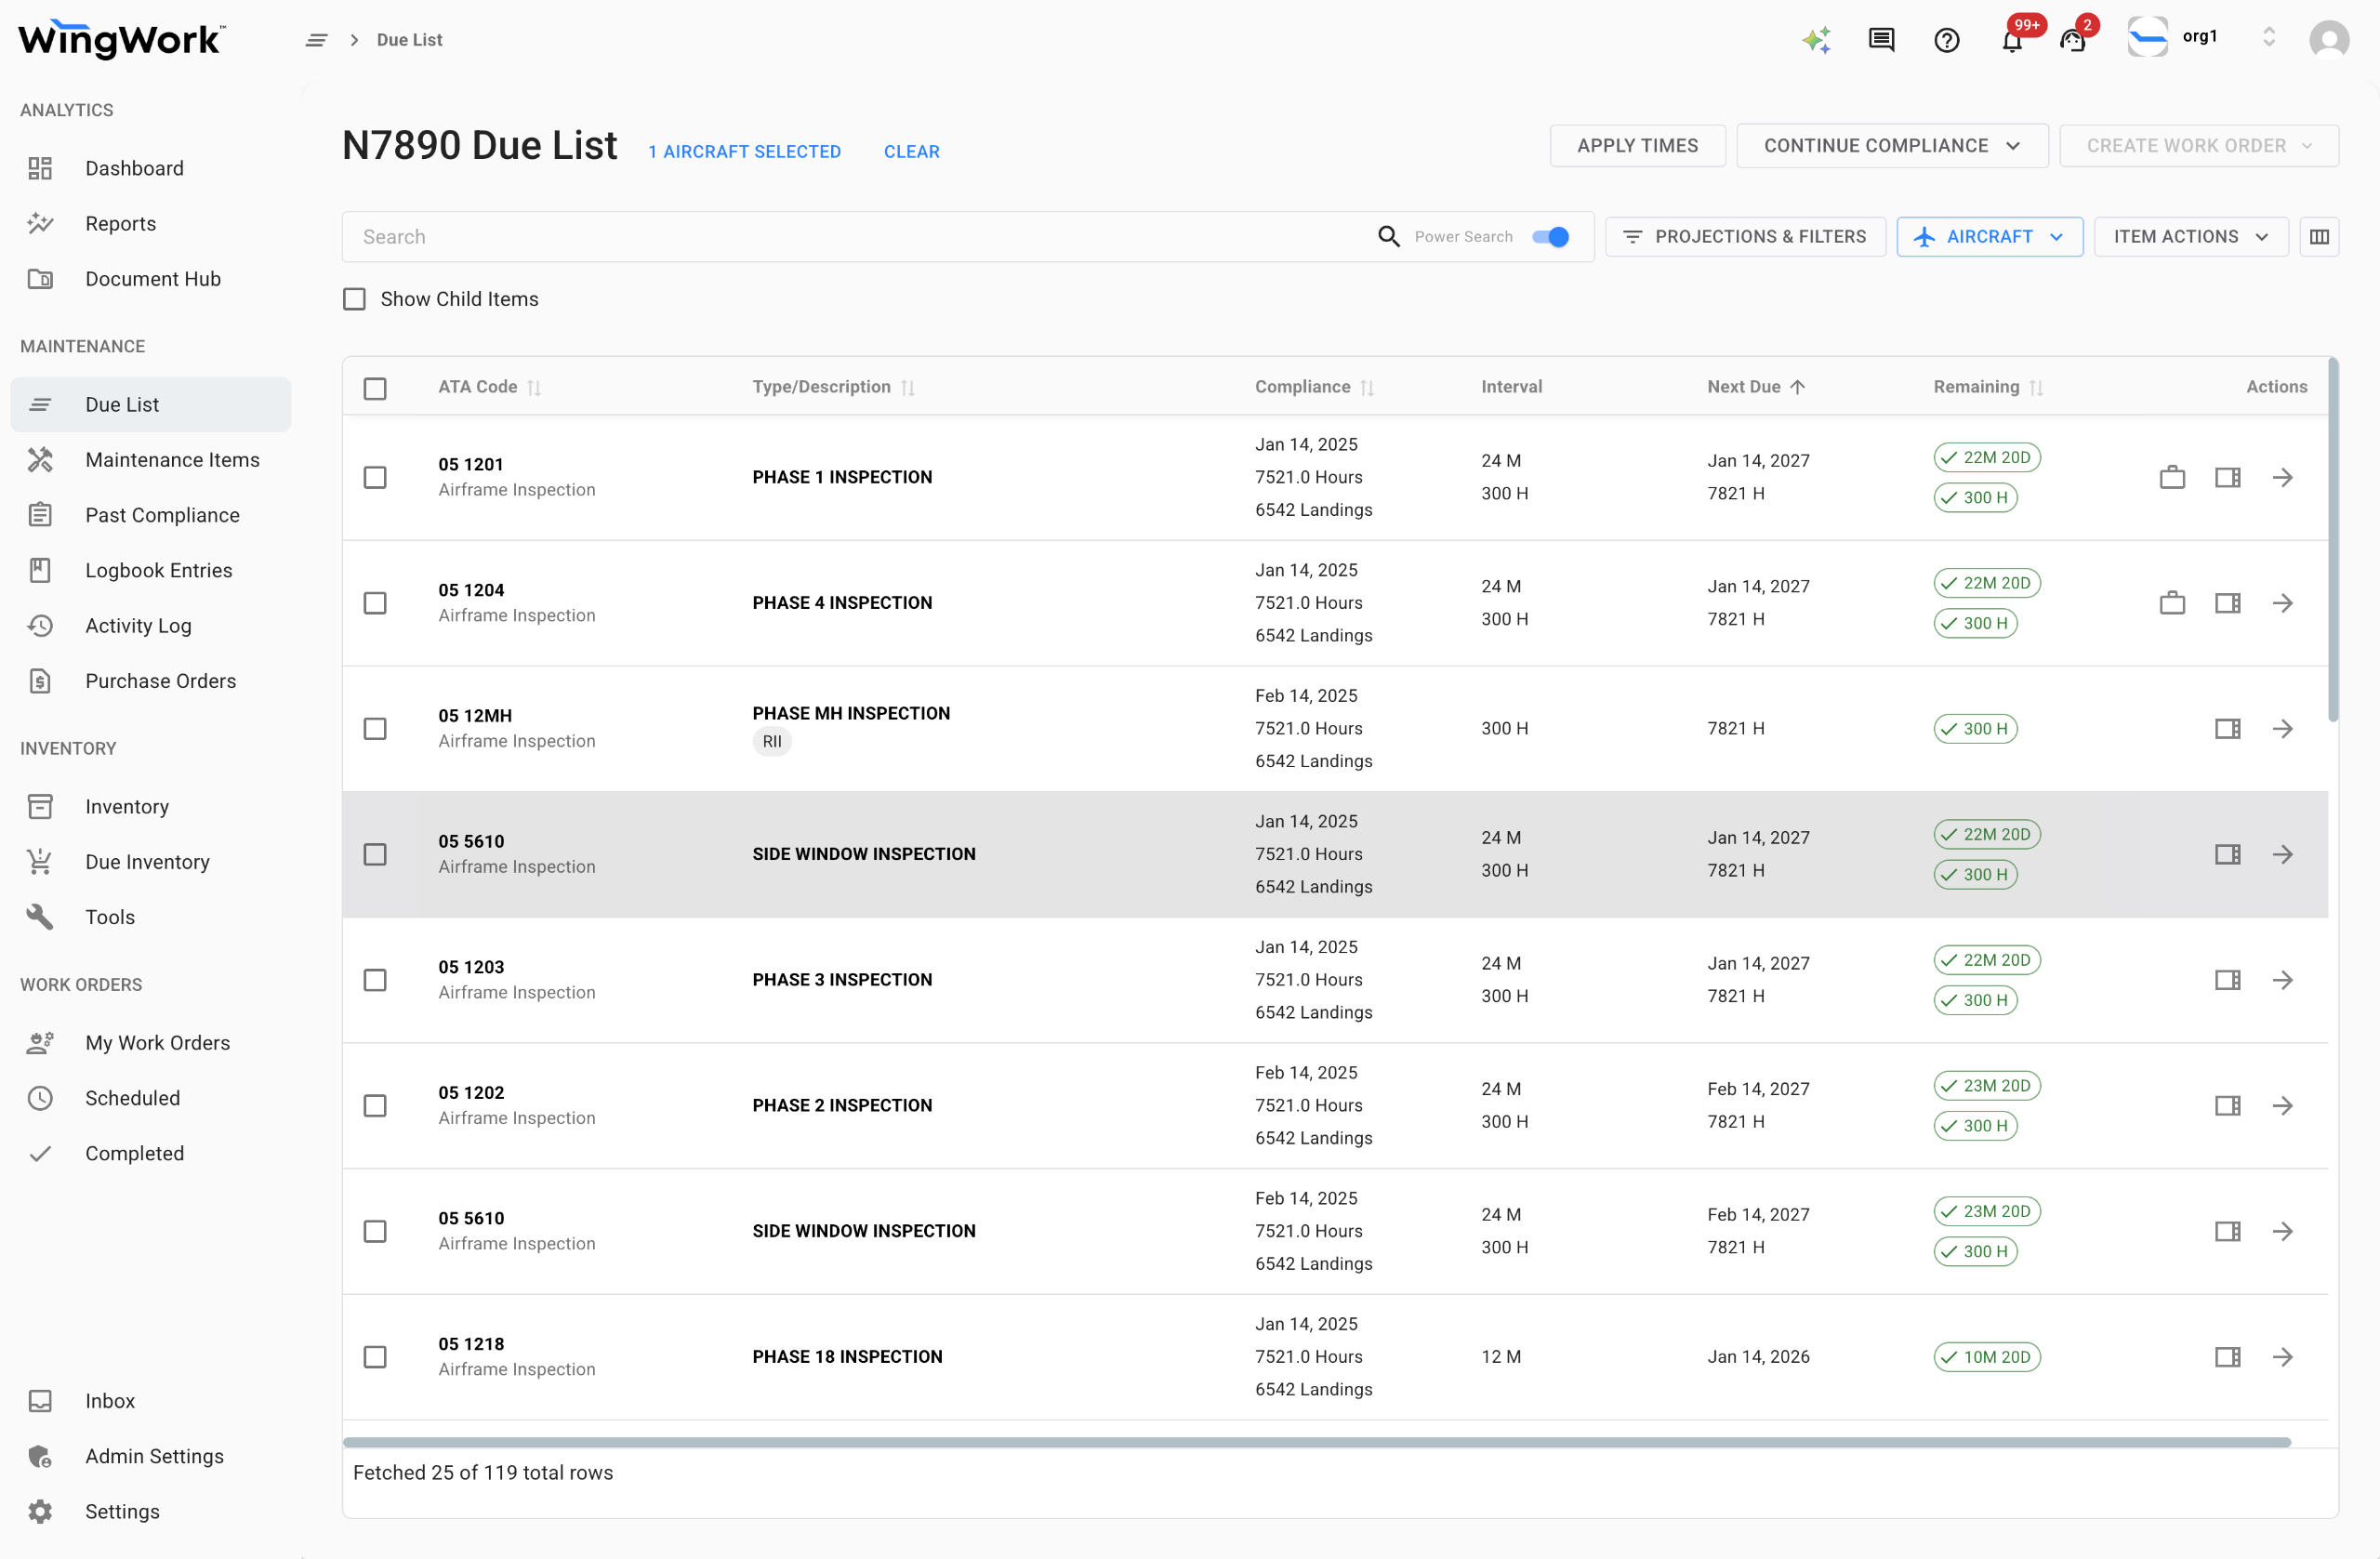Click into the Search input field
The image size is (2380, 1559).
tap(860, 237)
